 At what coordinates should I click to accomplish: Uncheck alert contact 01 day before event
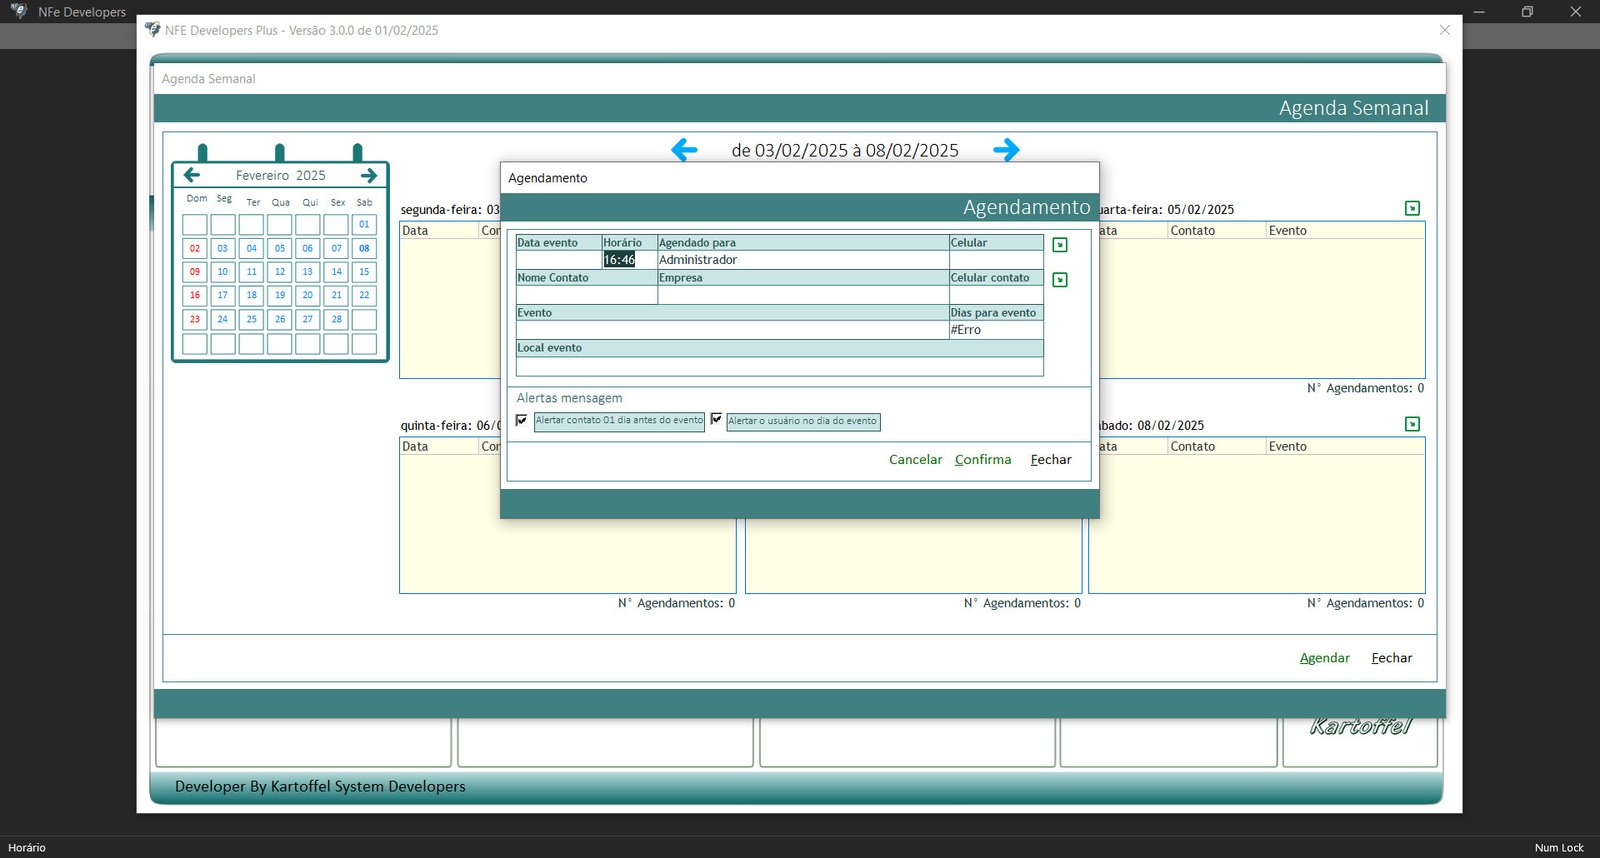click(522, 420)
